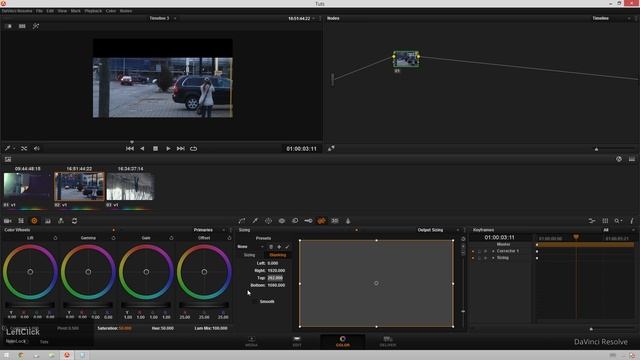
Task: Click the Gain master wheel slider
Action: pos(146,305)
